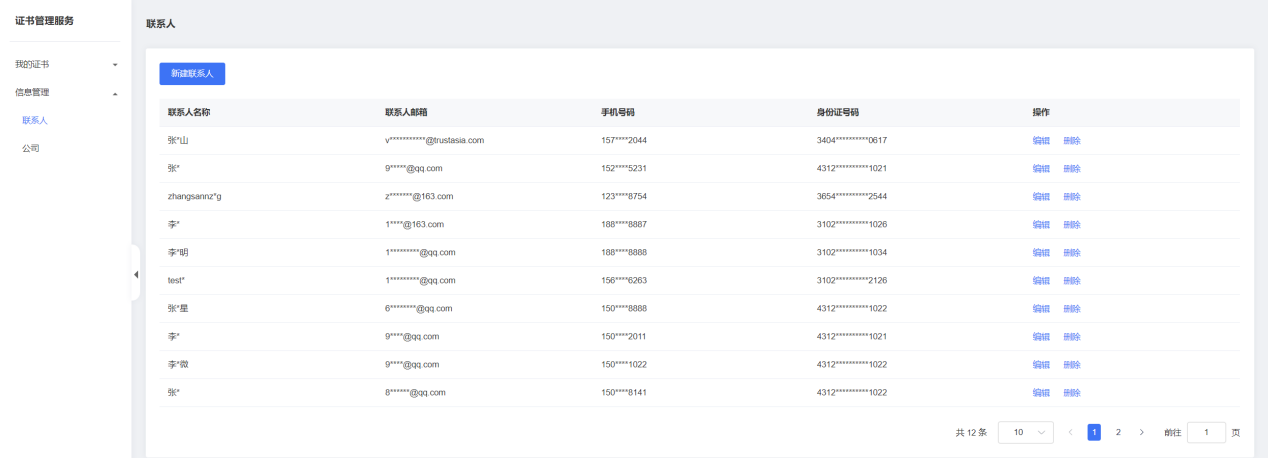The width and height of the screenshot is (1268, 458).
Task: Click ID number ending in 0617
Action: (852, 140)
